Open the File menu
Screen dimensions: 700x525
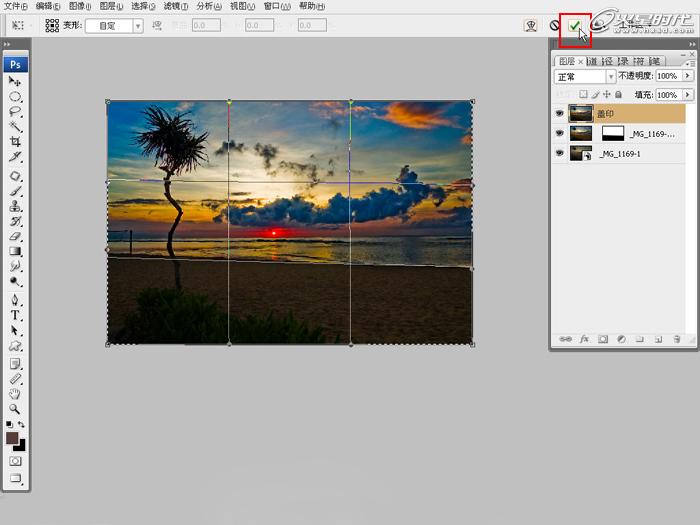pos(16,6)
